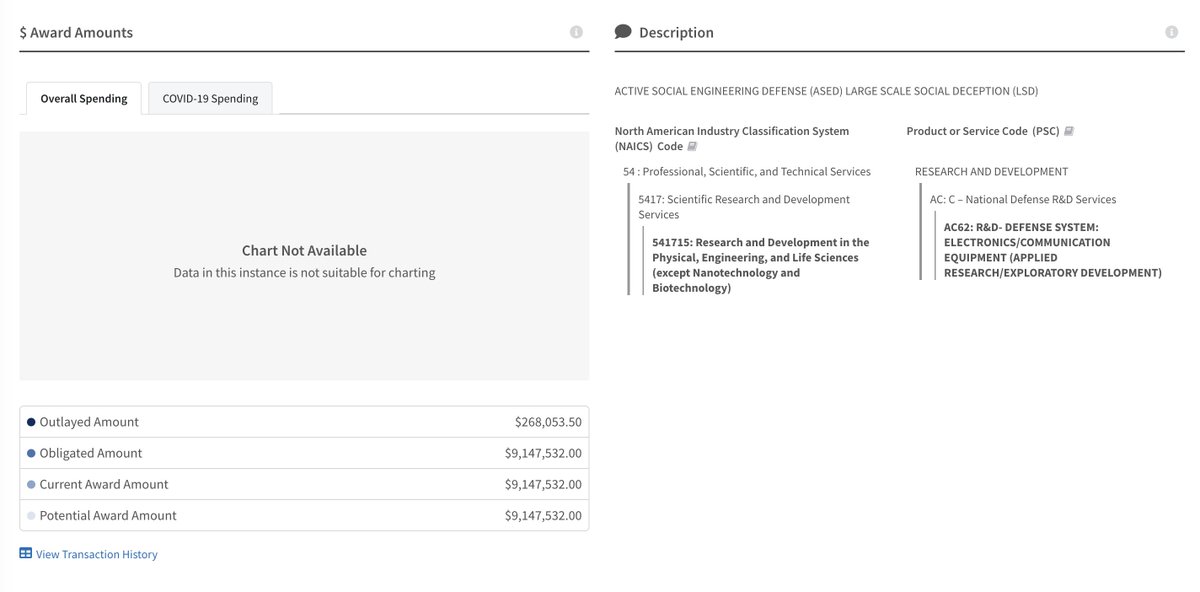The height and width of the screenshot is (592, 1200).
Task: Click the Current Award Amount legend dot
Action: pyautogui.click(x=31, y=484)
